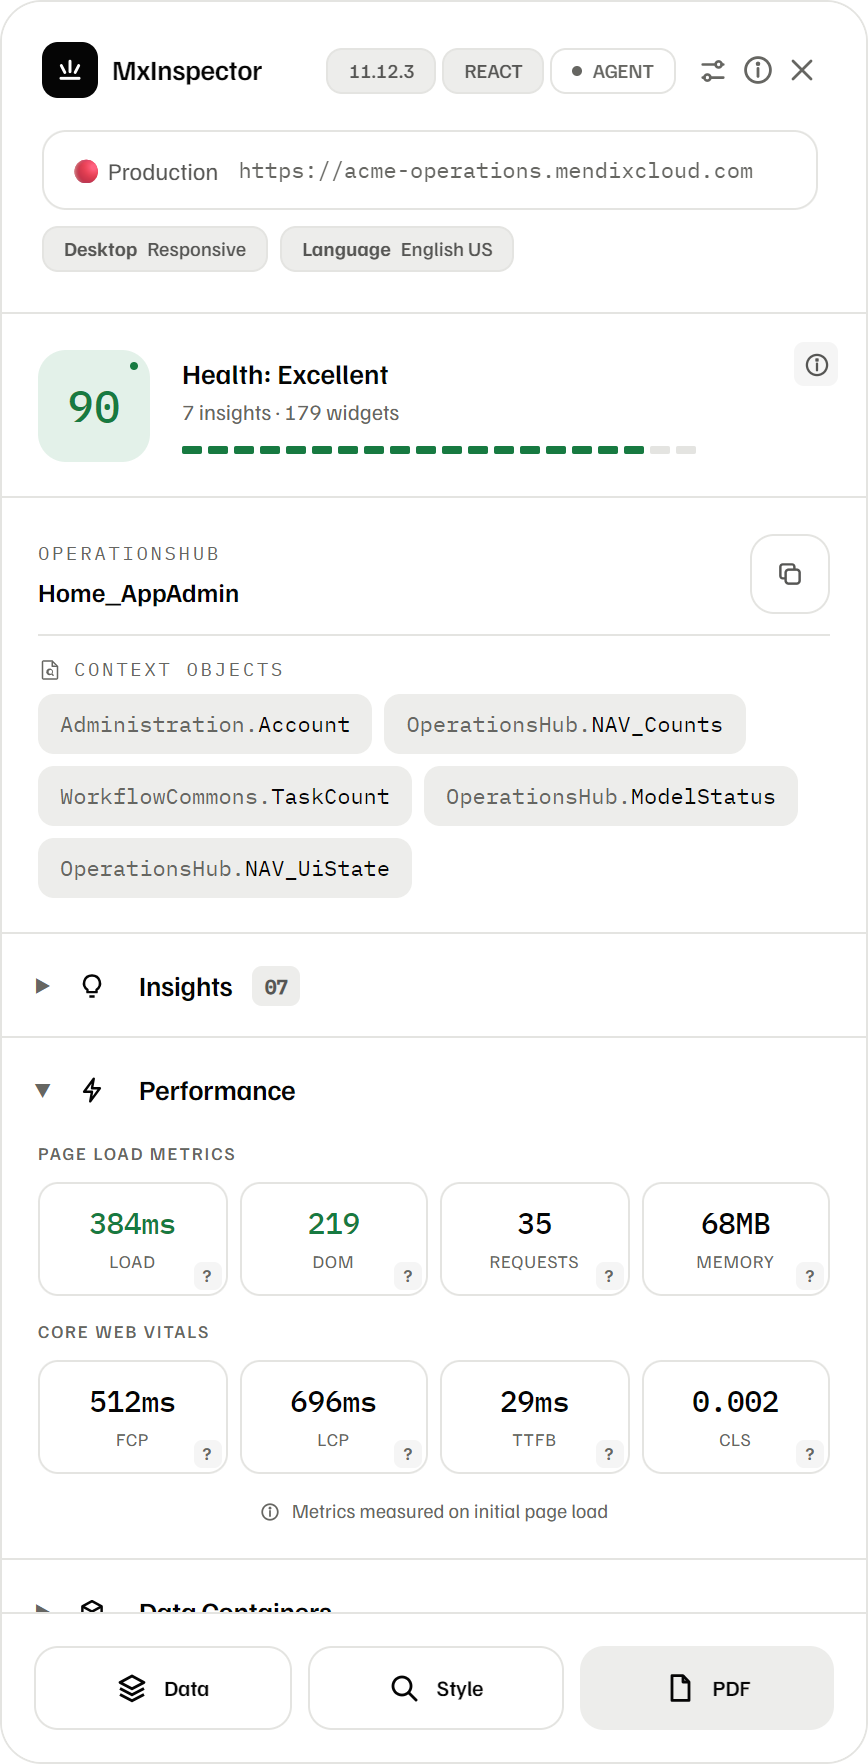Click the Desktop Responsive chip

pyautogui.click(x=155, y=249)
